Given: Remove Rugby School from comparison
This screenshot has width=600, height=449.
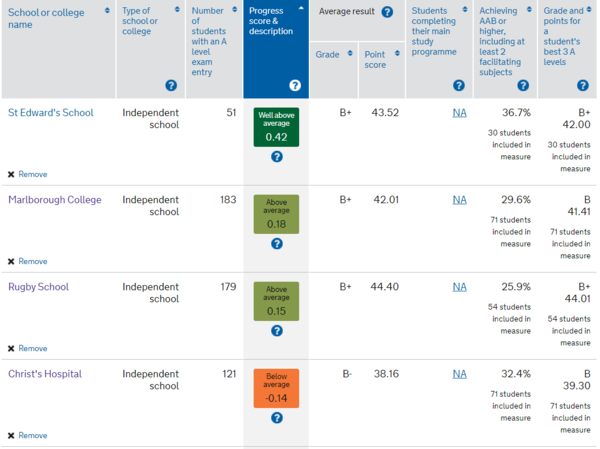Looking at the screenshot, I should tap(33, 348).
